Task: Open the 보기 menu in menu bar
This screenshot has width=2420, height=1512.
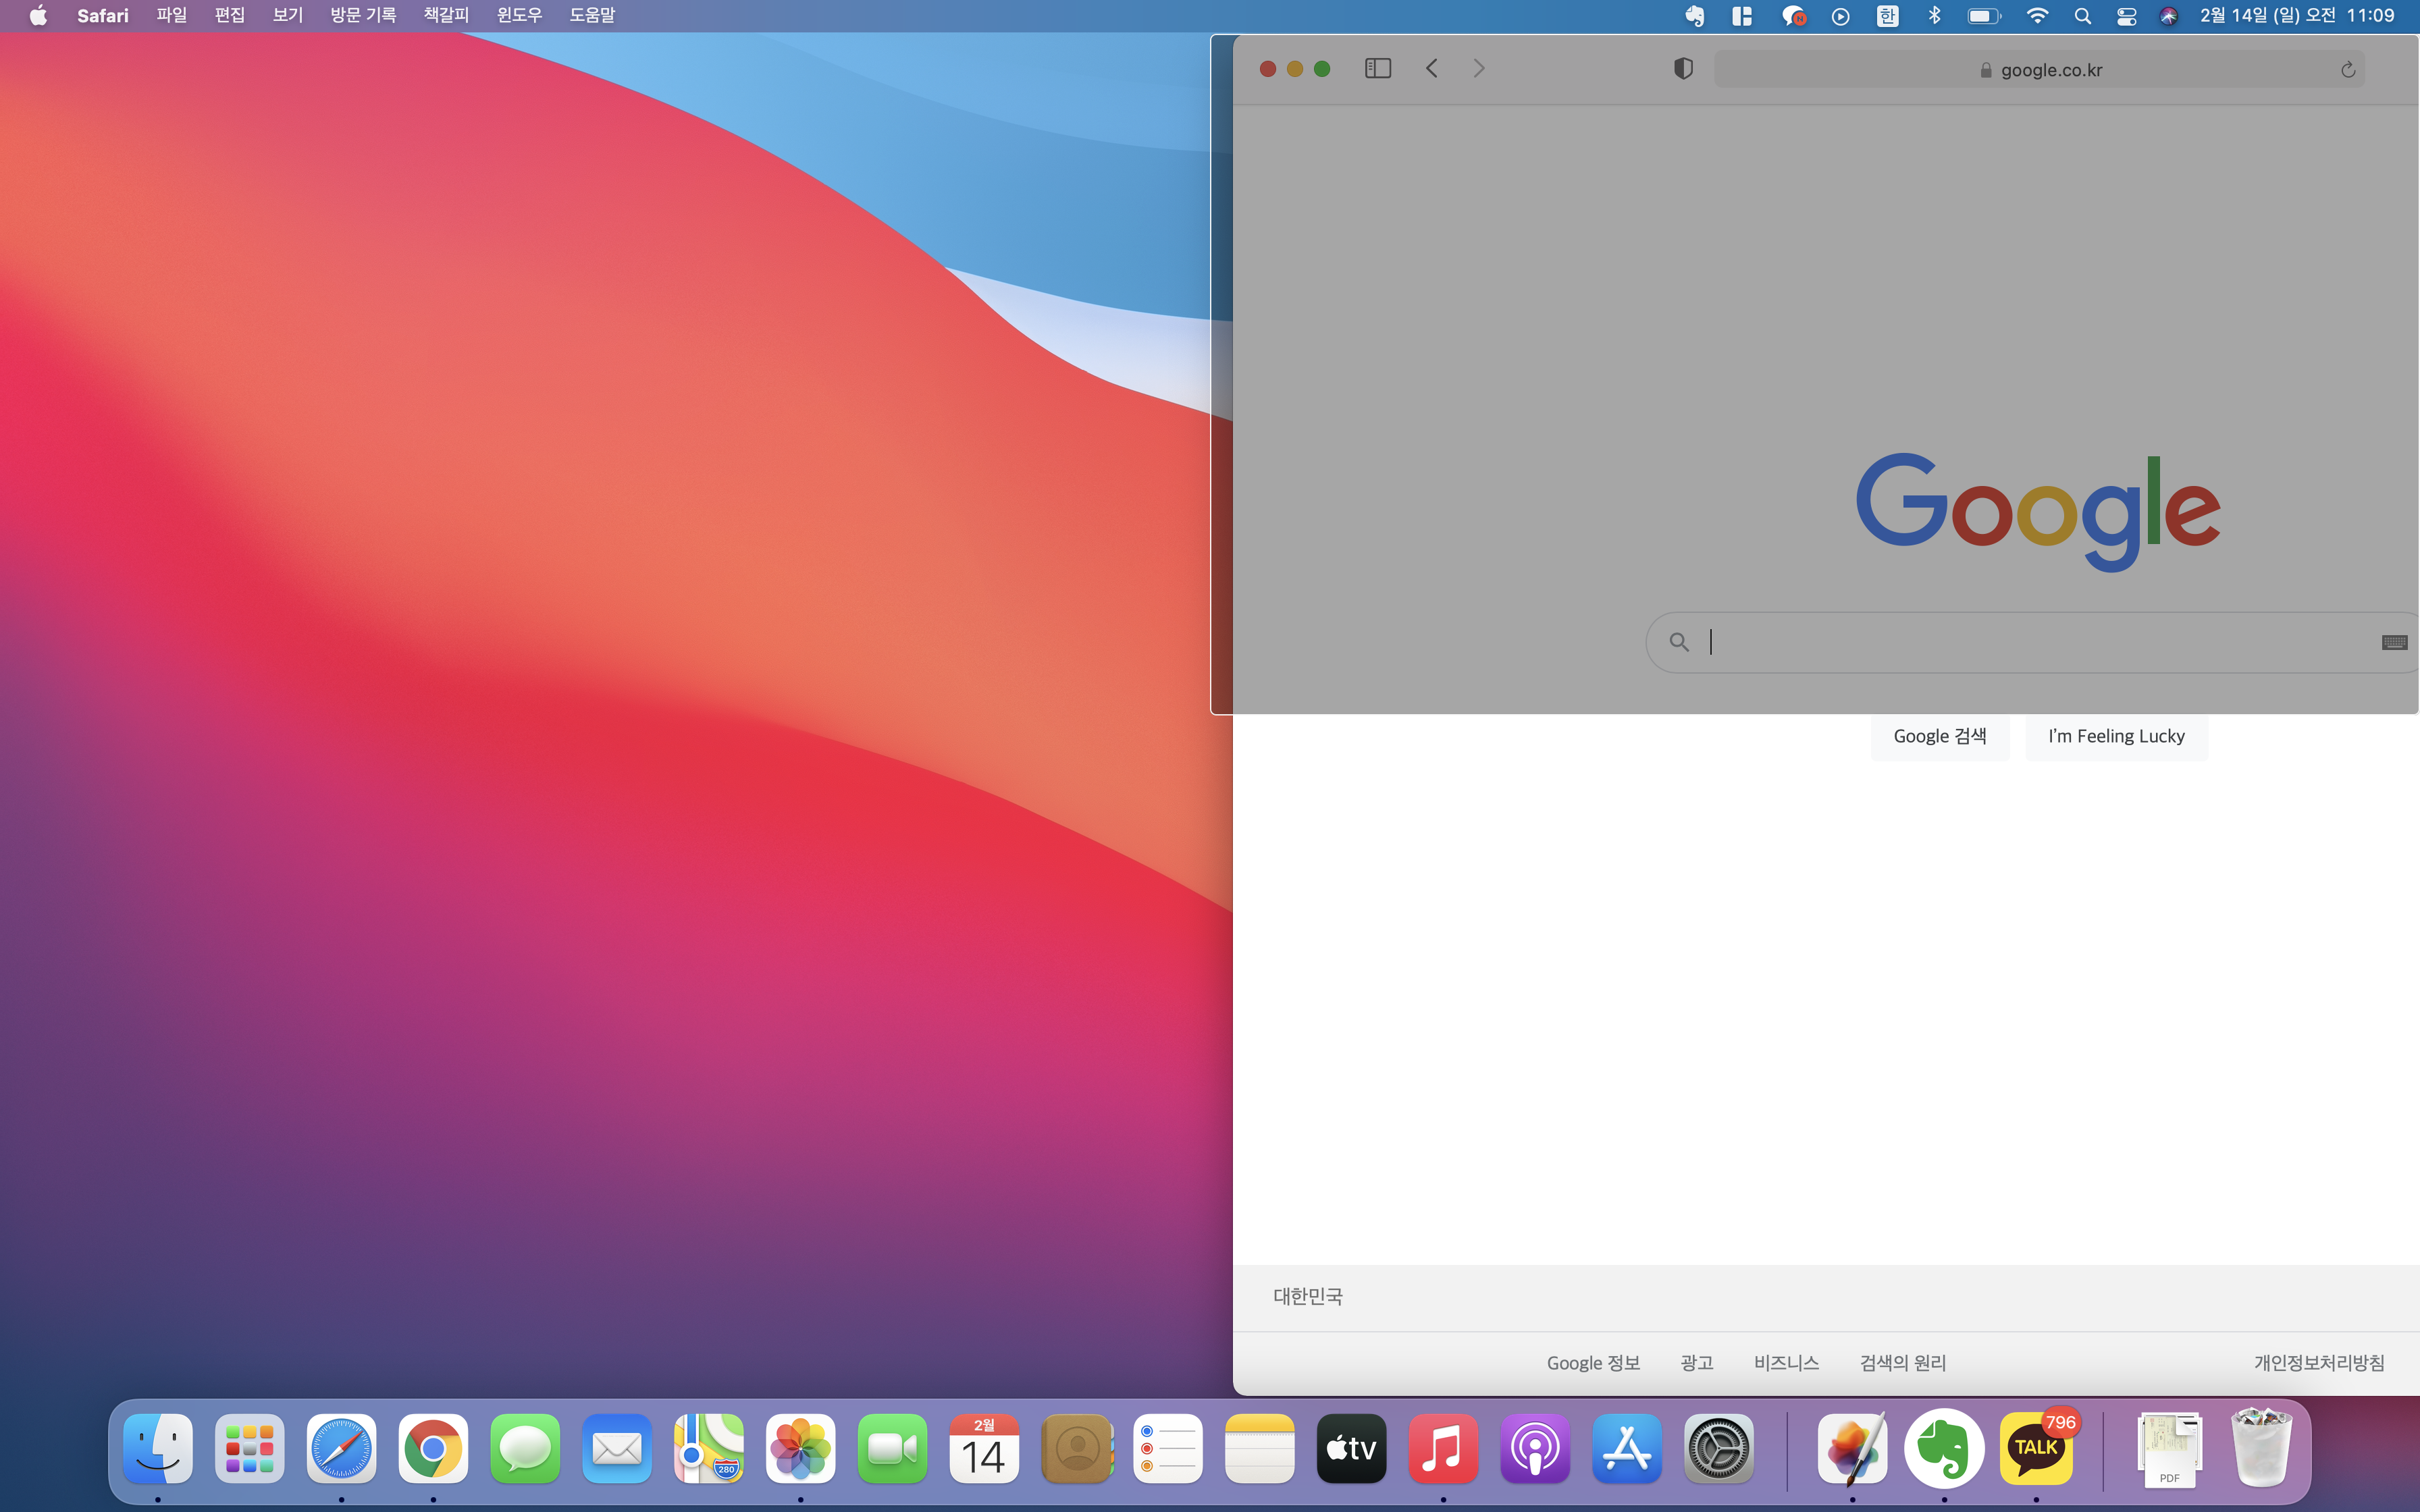Action: click(287, 15)
